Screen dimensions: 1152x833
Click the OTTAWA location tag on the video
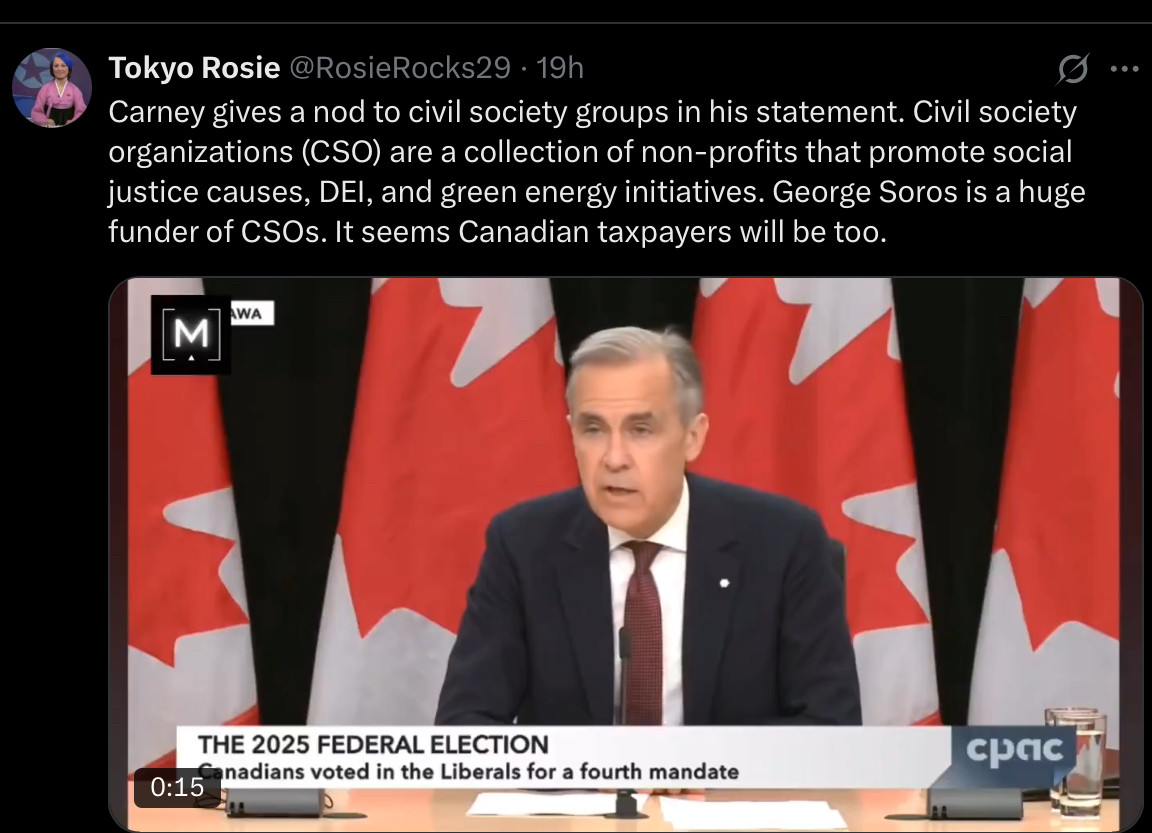251,314
